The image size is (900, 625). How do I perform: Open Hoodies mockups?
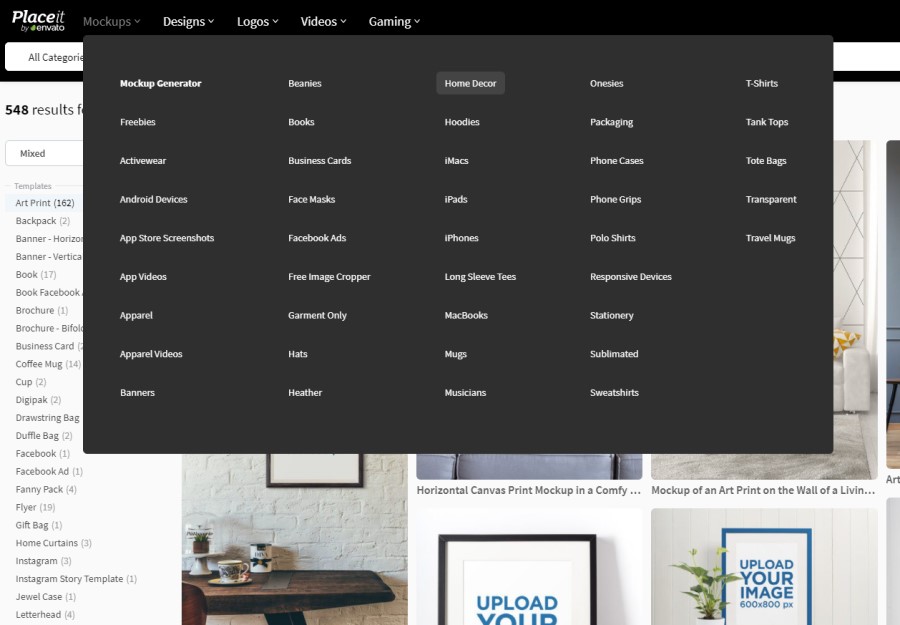click(462, 122)
